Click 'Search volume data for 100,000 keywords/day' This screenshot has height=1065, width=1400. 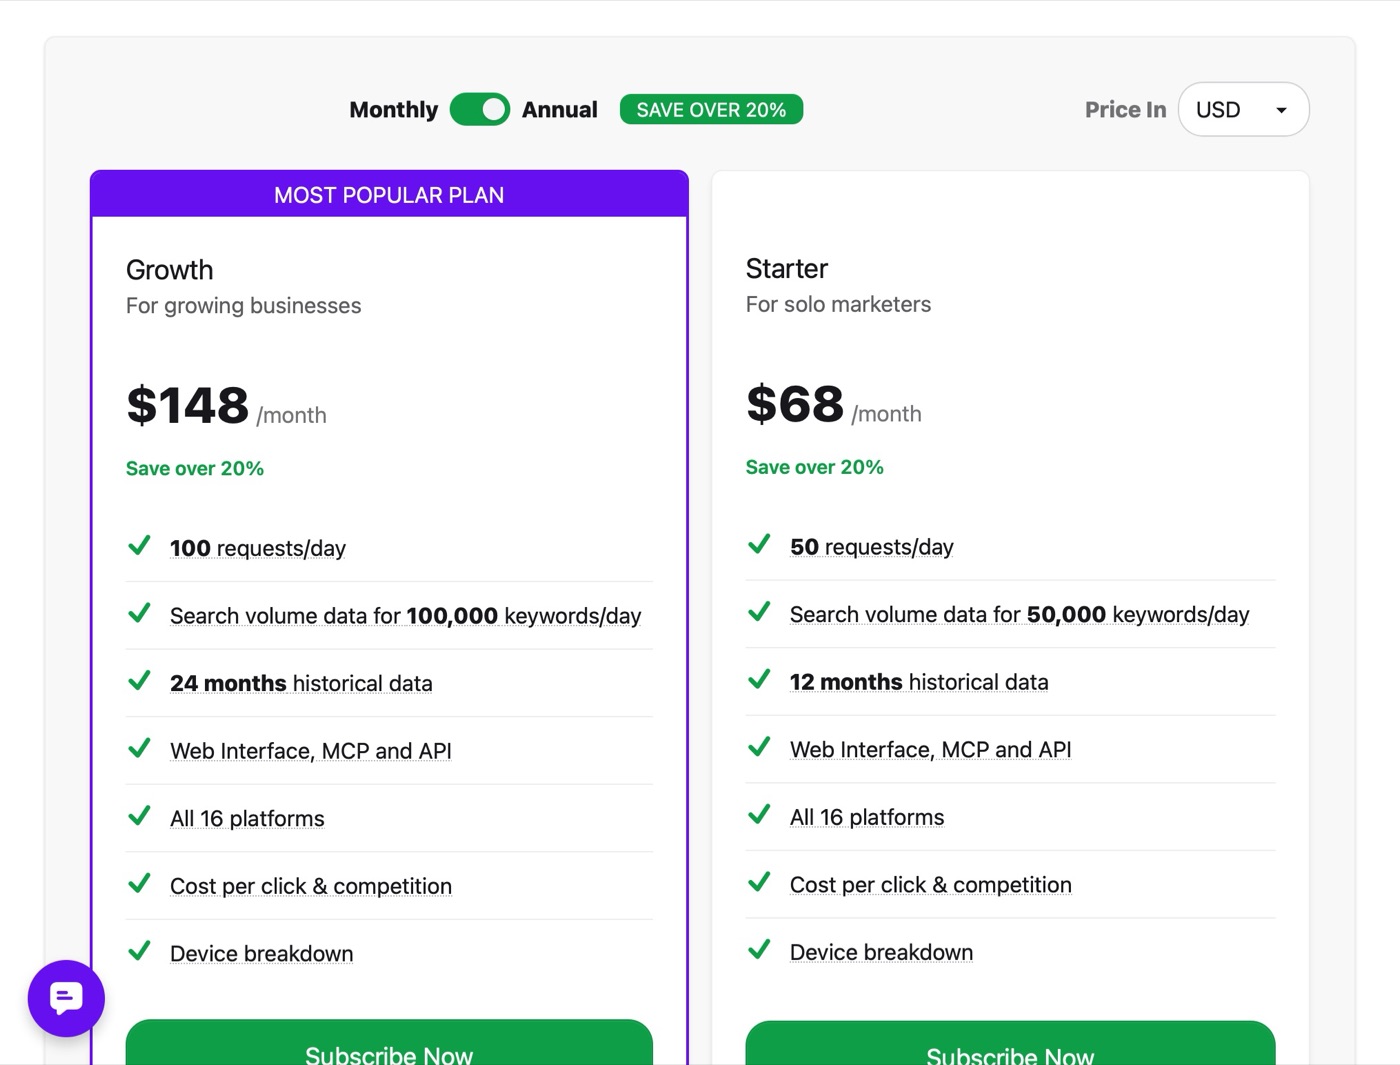tap(405, 616)
